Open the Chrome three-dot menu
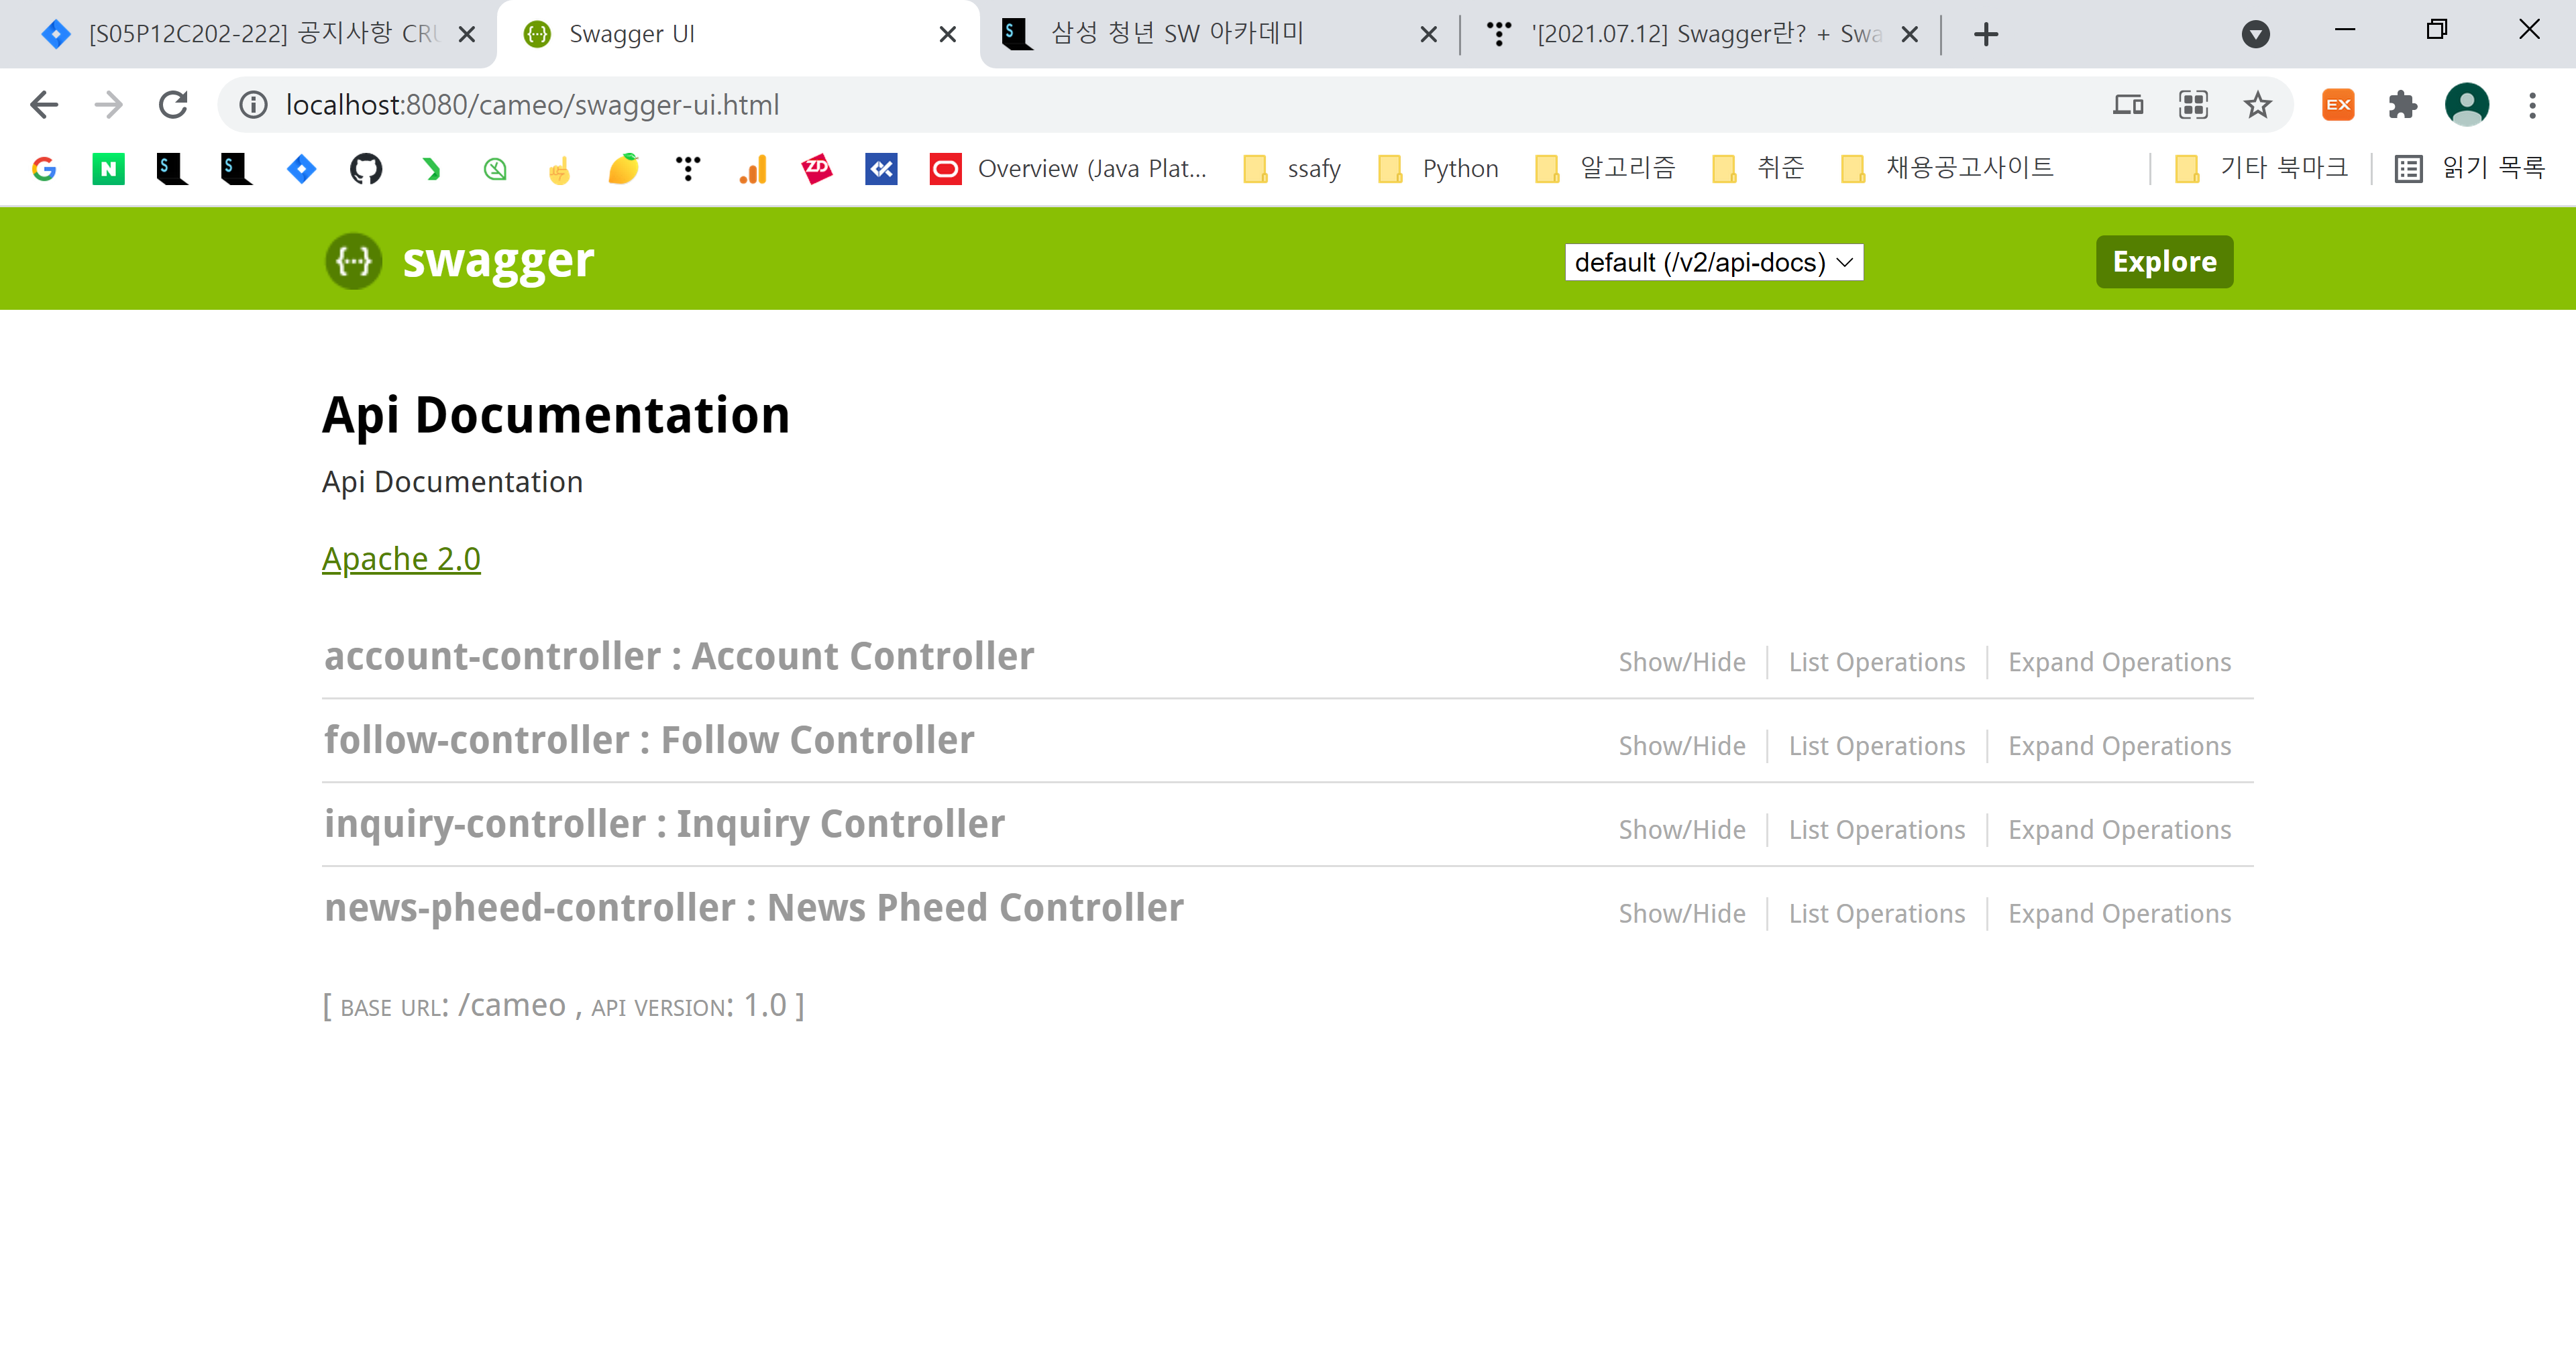The height and width of the screenshot is (1368, 2576). pyautogui.click(x=2532, y=105)
